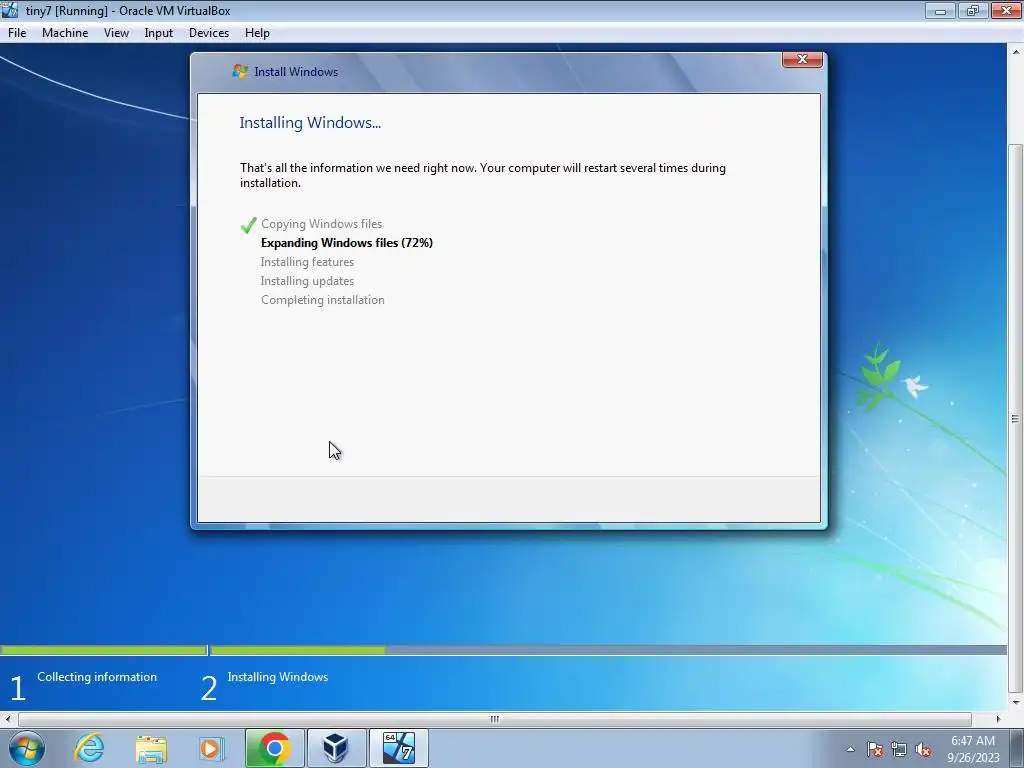
Task: Click the Windows flag icon in the Install Windows title
Action: pyautogui.click(x=240, y=71)
